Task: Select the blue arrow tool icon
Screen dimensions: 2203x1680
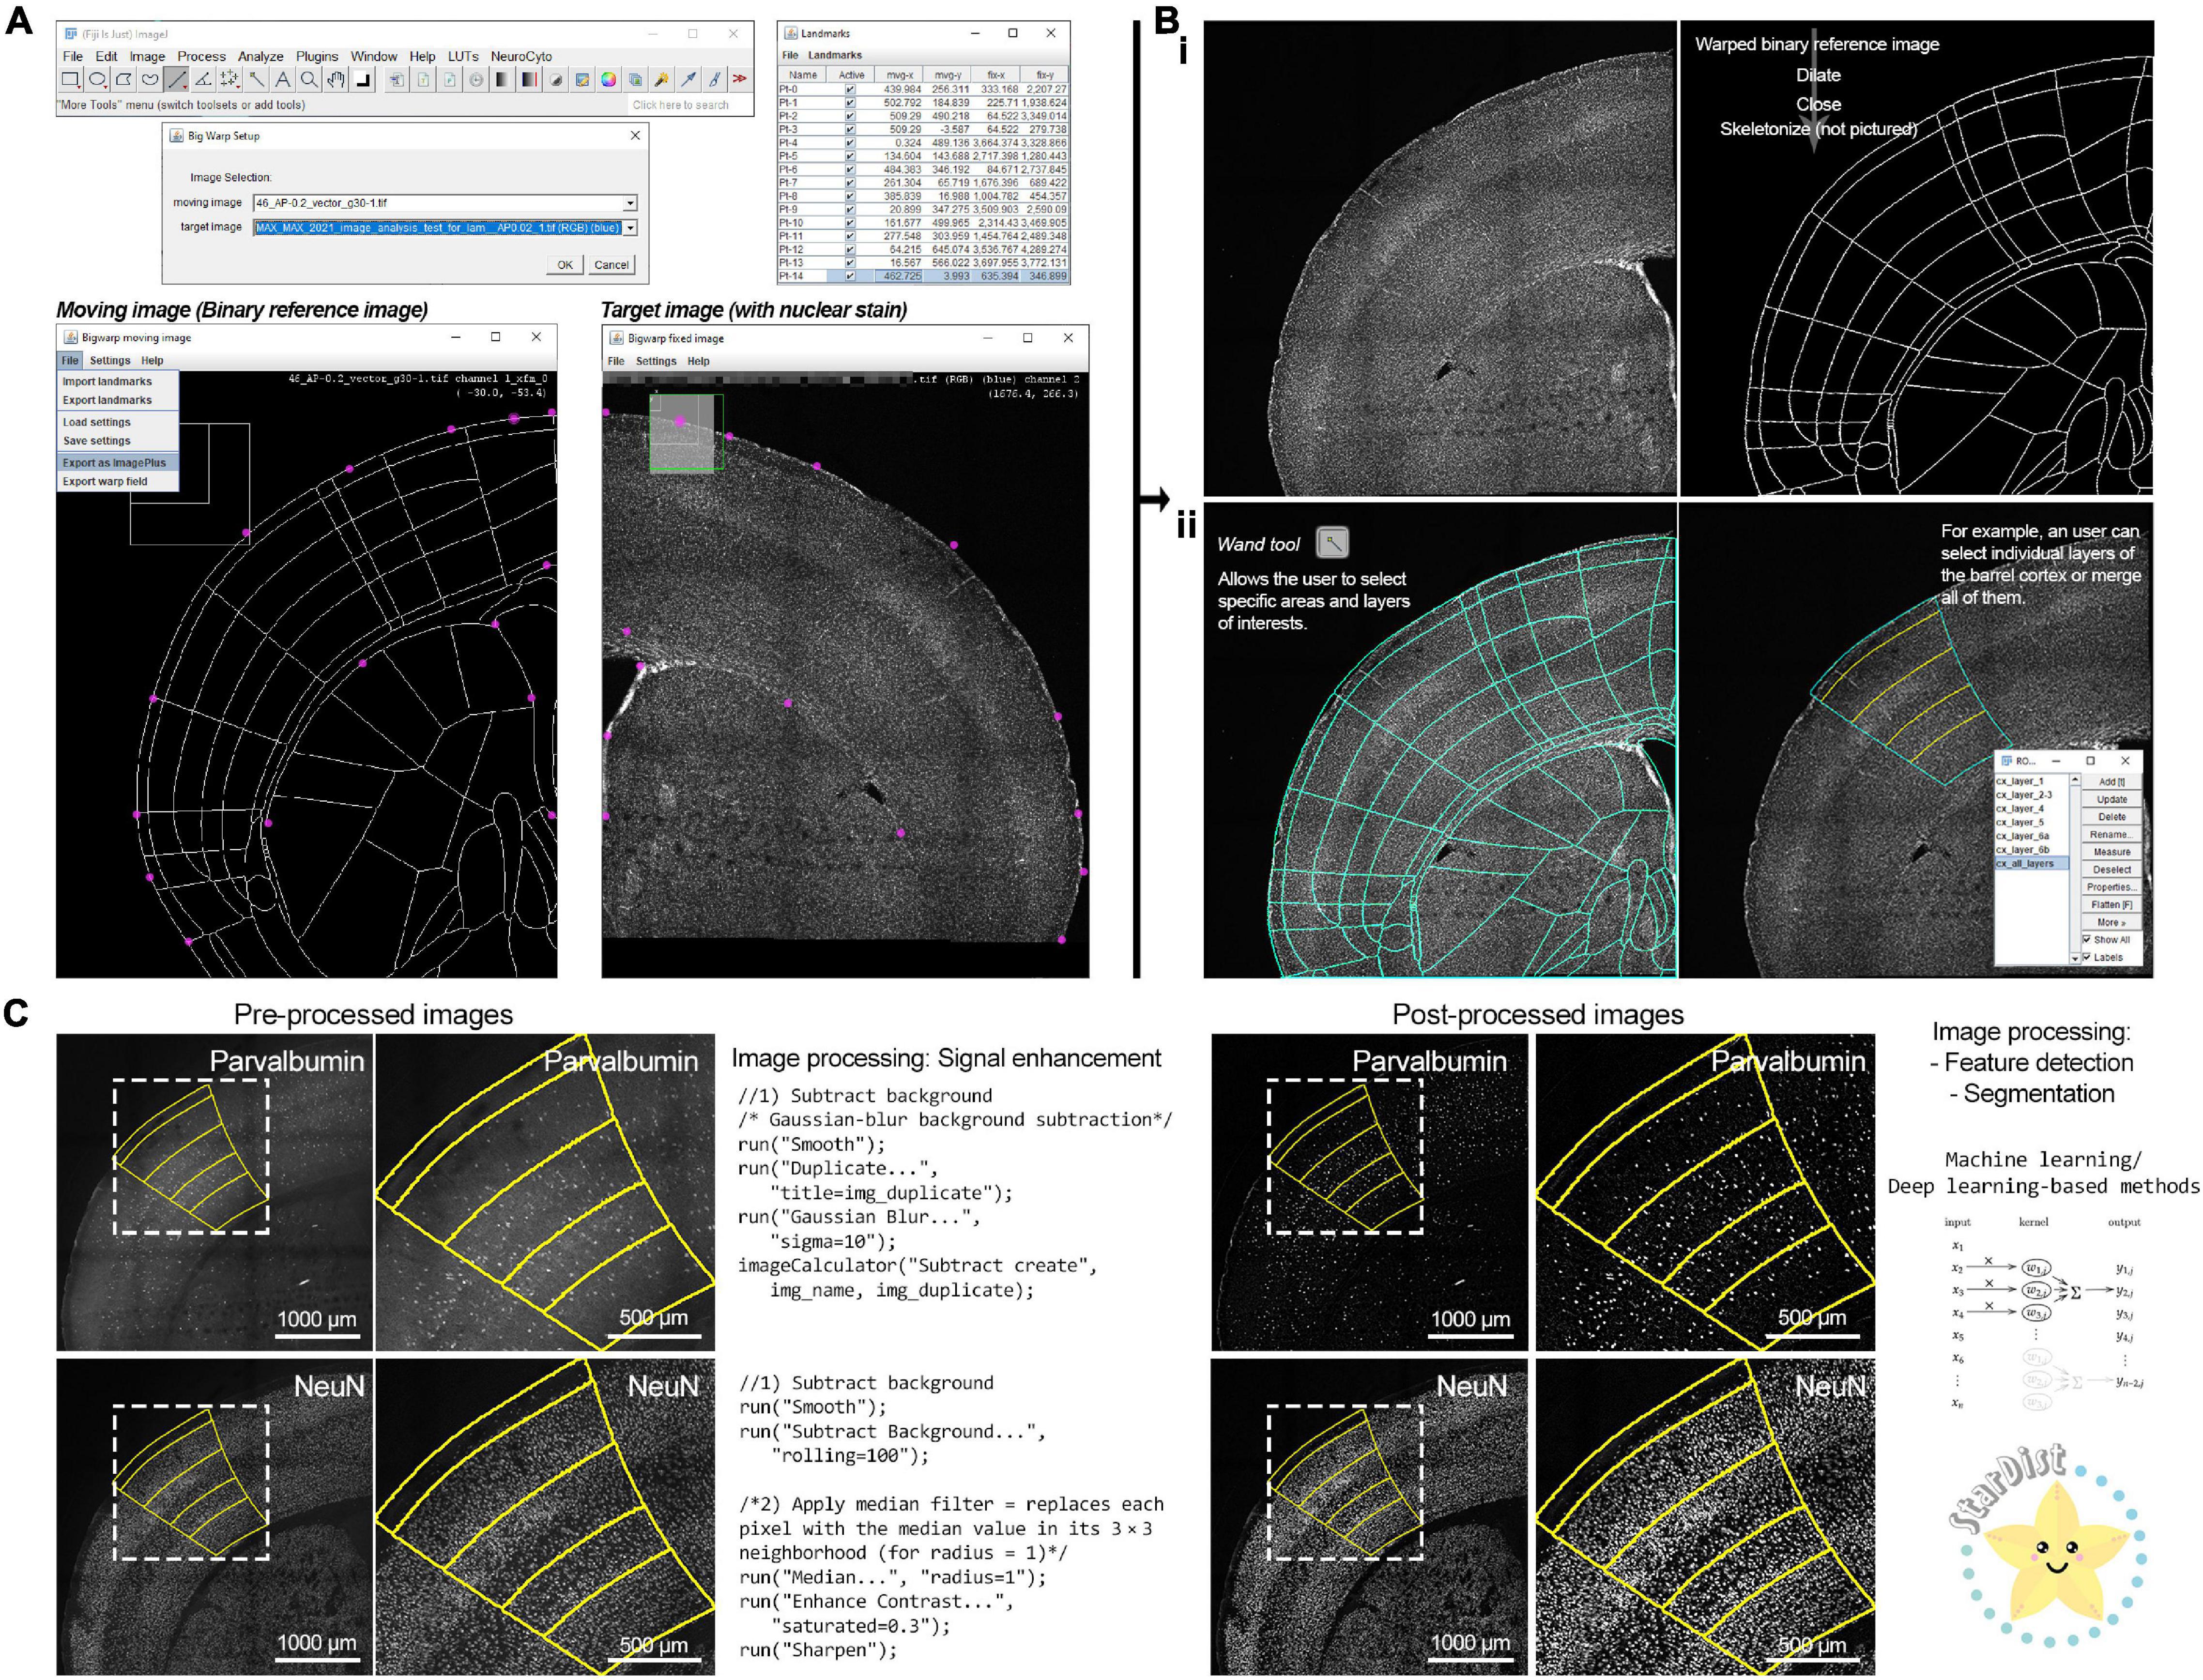Action: (x=688, y=80)
